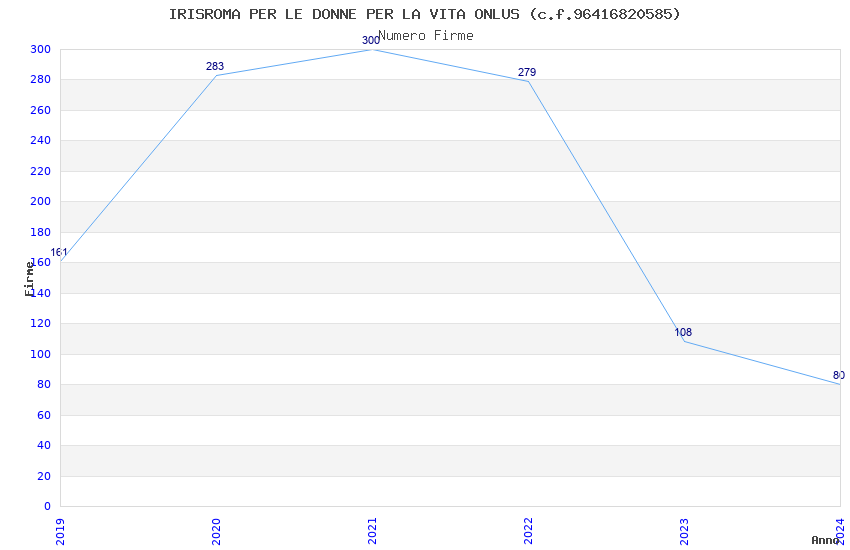Click y-axis tick value 0
Viewport: 850px width, 550px height.
(x=48, y=506)
